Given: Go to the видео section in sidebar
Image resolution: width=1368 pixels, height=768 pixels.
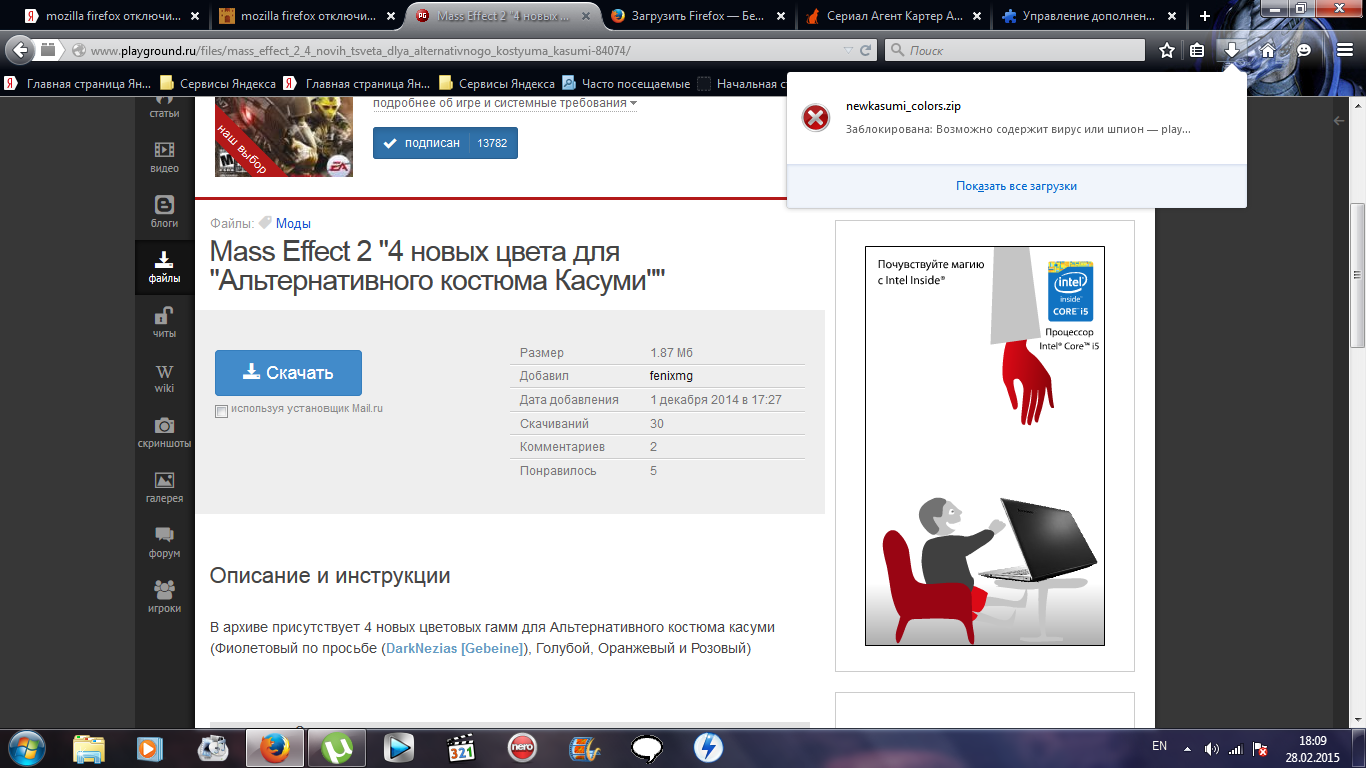Looking at the screenshot, I should (164, 157).
